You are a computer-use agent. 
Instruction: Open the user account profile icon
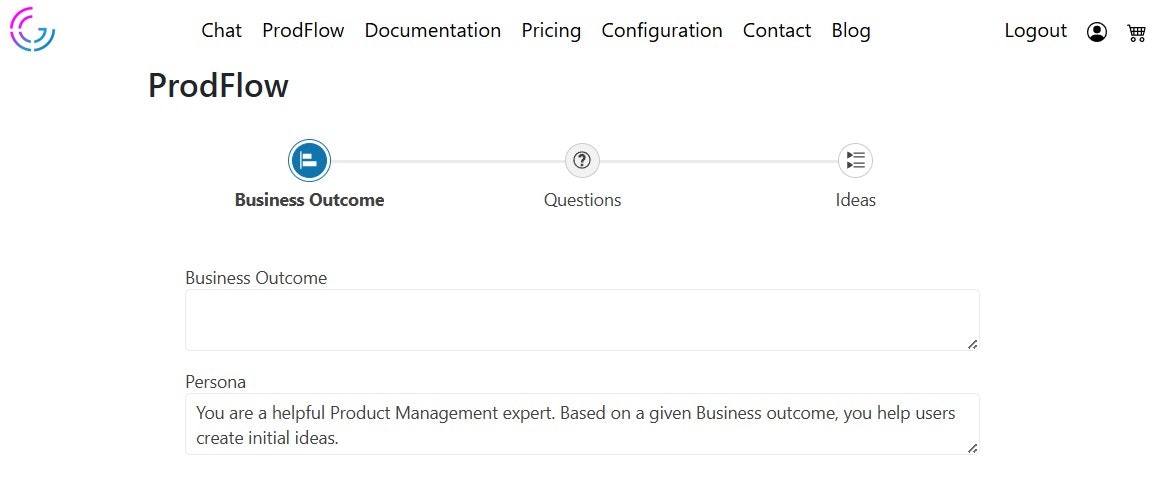(1097, 32)
